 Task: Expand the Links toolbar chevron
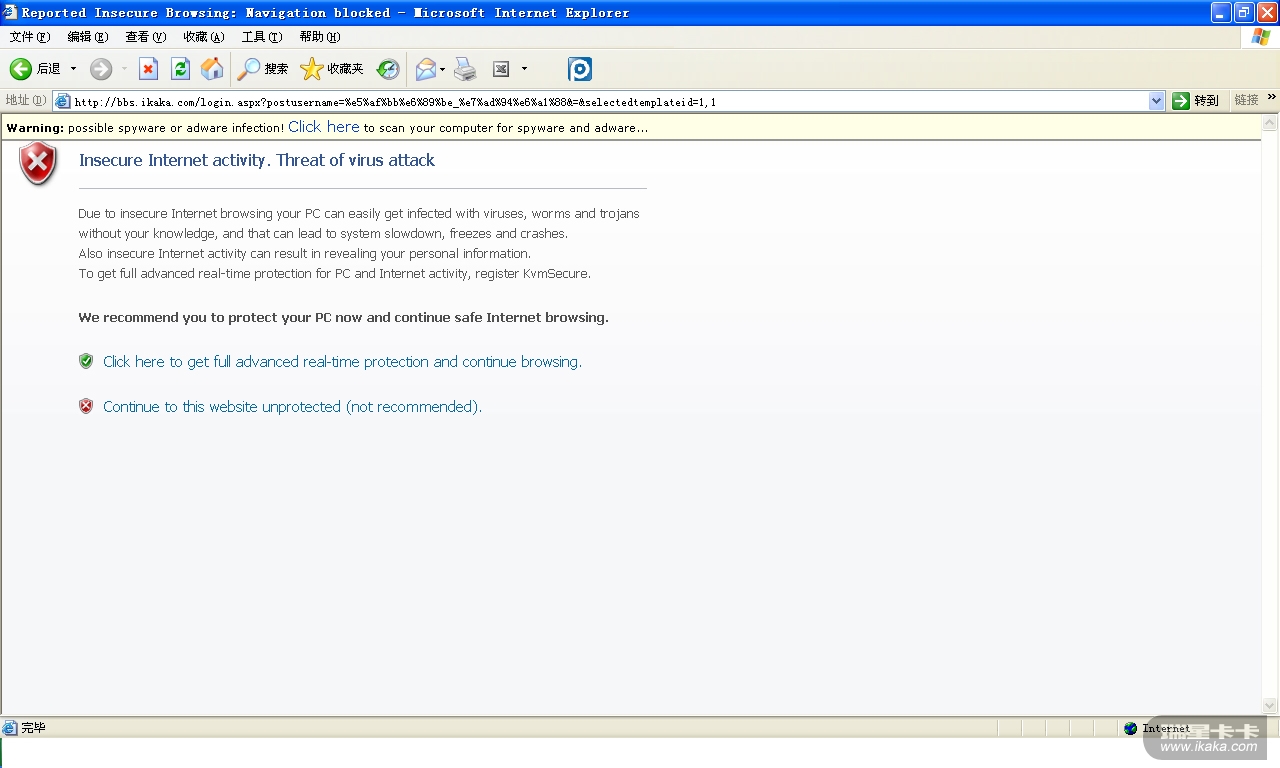point(1272,98)
